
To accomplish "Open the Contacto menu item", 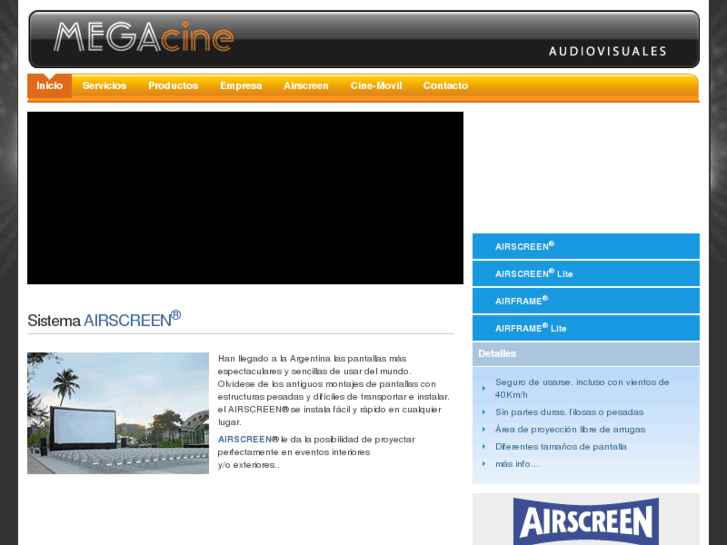I will [446, 86].
